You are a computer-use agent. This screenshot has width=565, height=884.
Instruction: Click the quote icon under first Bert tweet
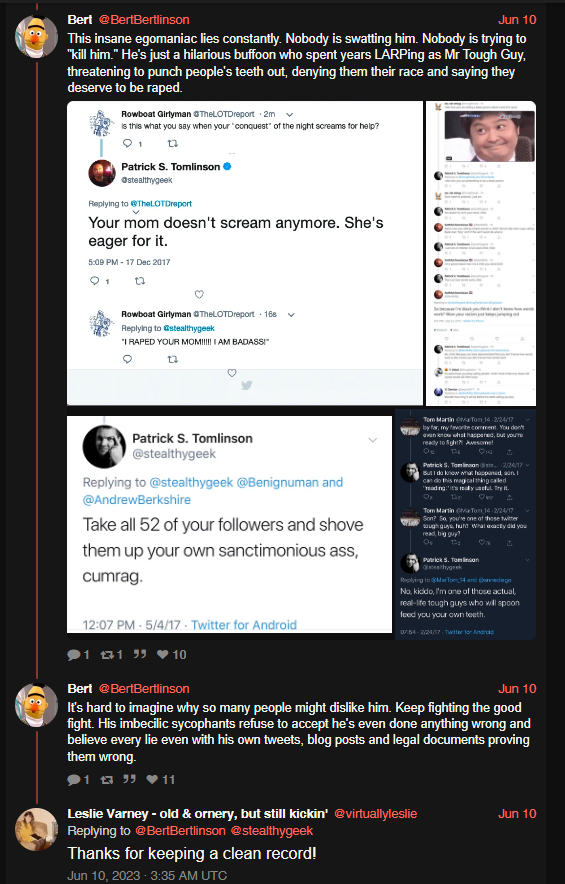140,654
